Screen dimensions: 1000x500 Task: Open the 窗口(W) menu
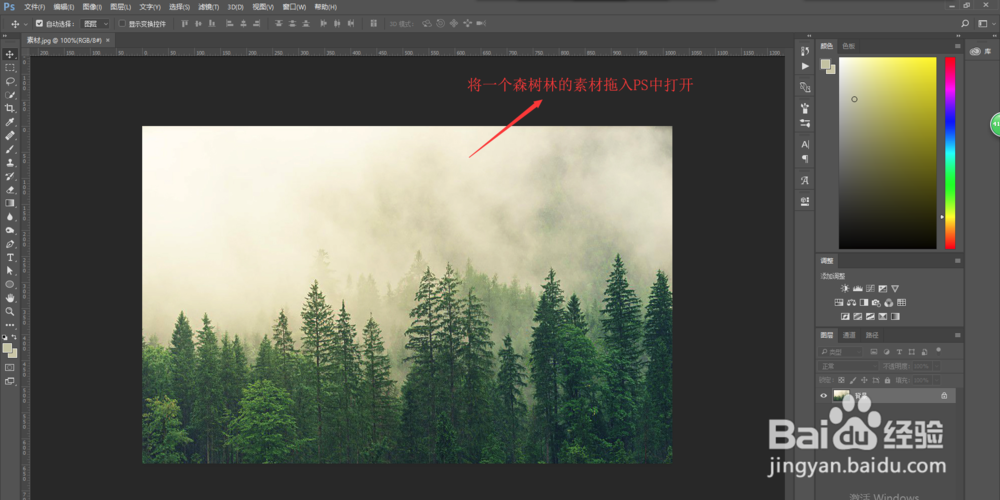(294, 7)
